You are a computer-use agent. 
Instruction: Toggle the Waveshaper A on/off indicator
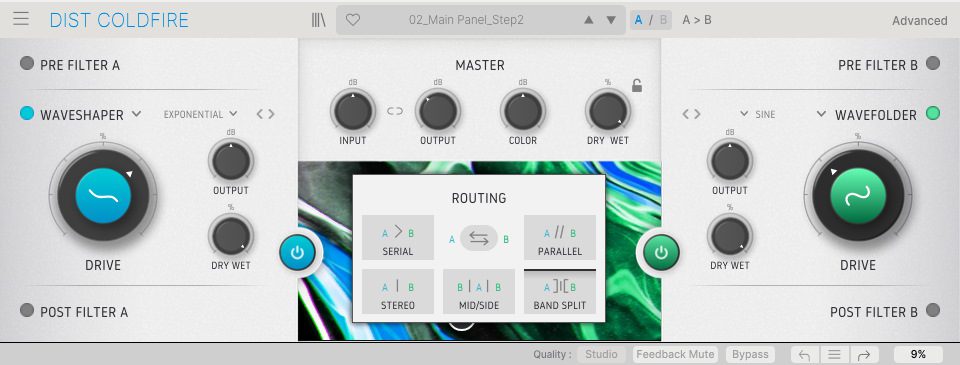point(27,113)
